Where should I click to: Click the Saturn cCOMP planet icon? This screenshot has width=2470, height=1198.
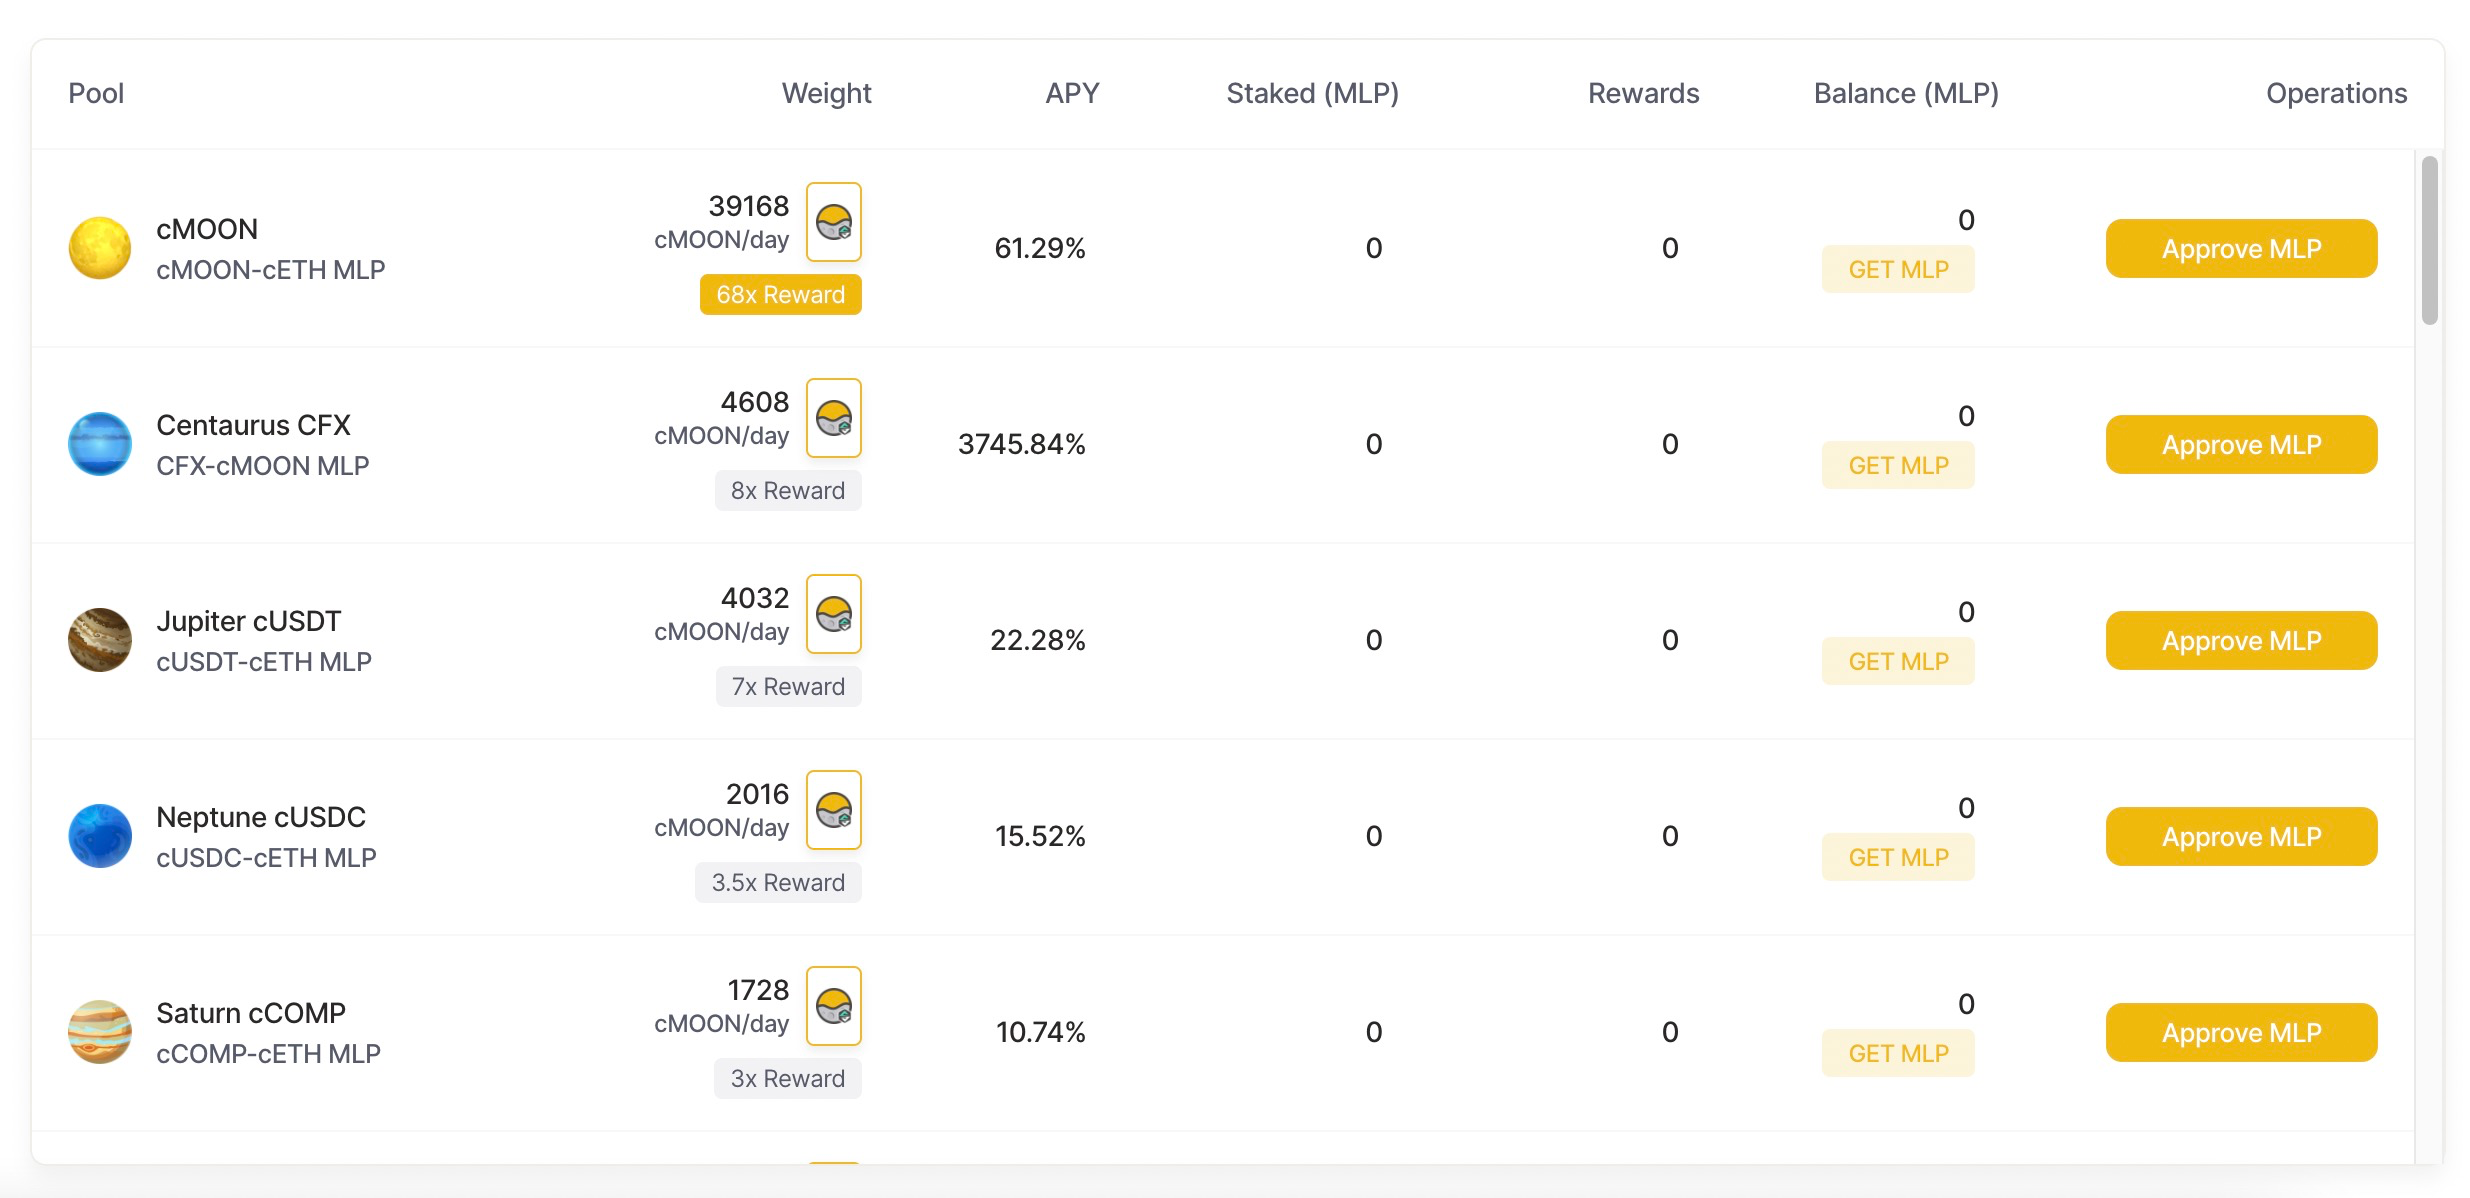point(100,1032)
